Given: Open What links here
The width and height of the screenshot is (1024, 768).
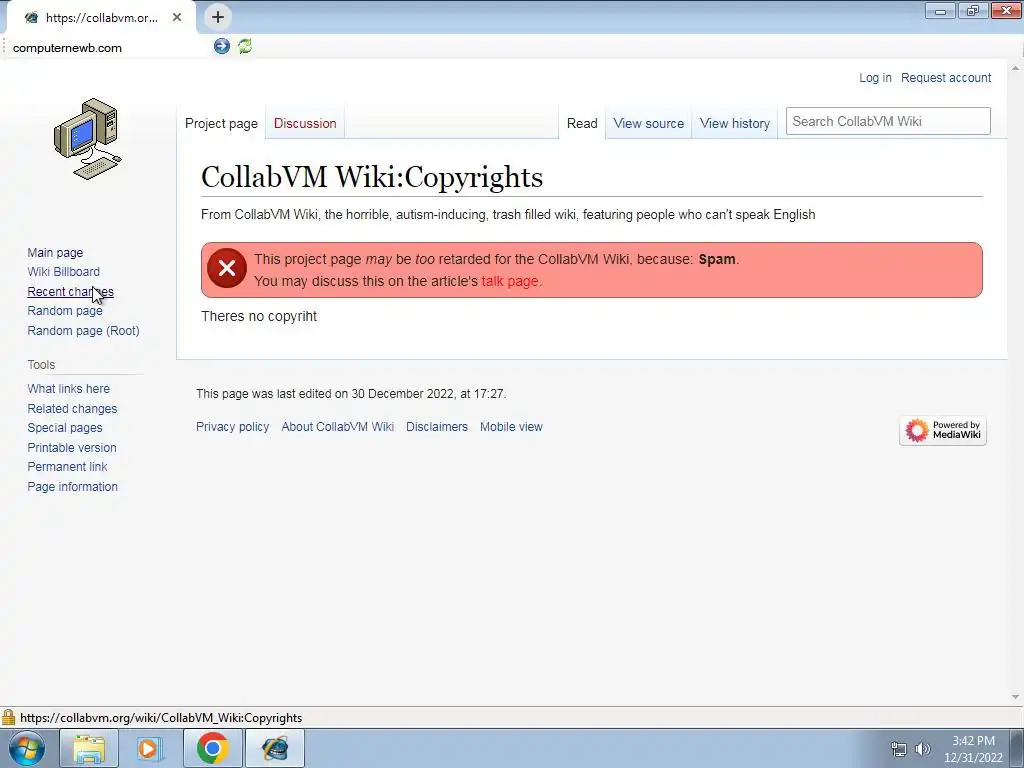Looking at the screenshot, I should pos(69,389).
